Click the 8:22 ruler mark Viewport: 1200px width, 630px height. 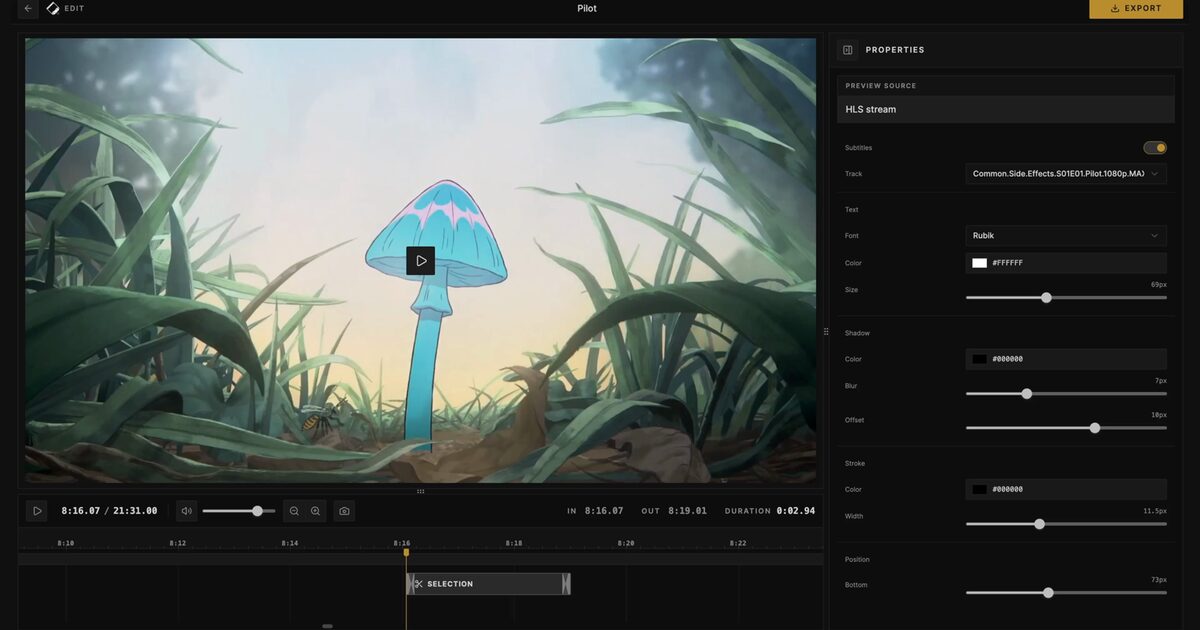click(x=738, y=543)
